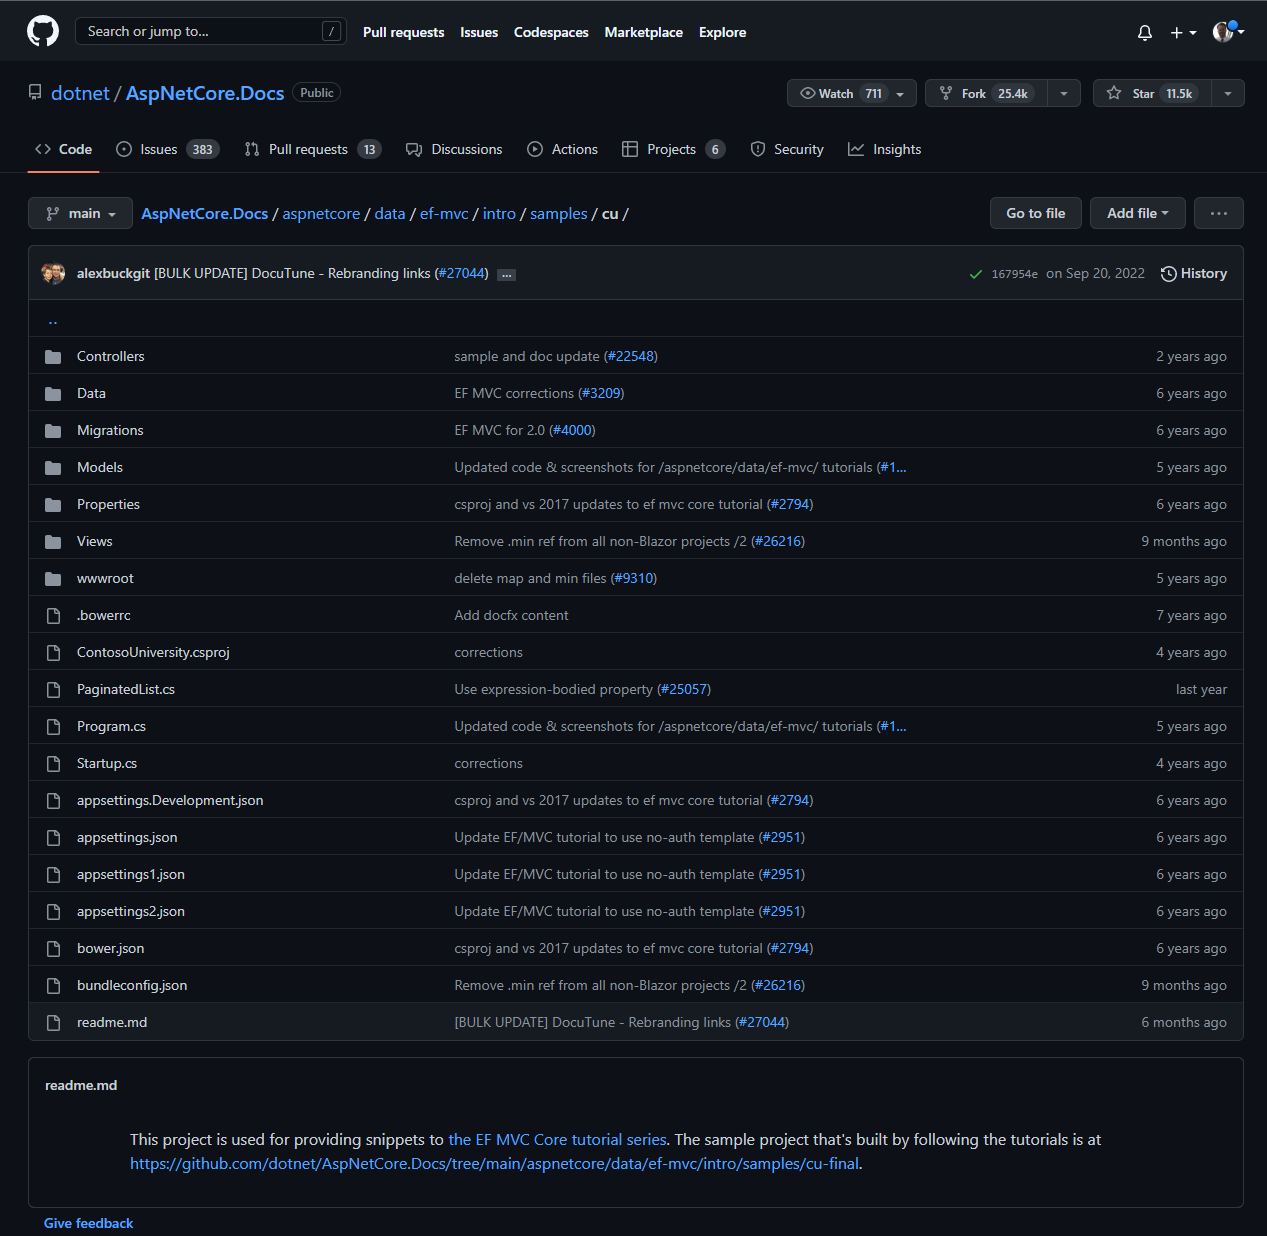The image size is (1267, 1236).
Task: Expand the commit message ellipsis
Action: (507, 274)
